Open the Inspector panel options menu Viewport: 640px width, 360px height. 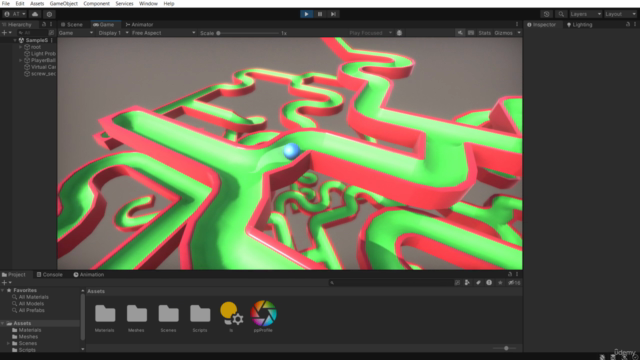point(635,24)
